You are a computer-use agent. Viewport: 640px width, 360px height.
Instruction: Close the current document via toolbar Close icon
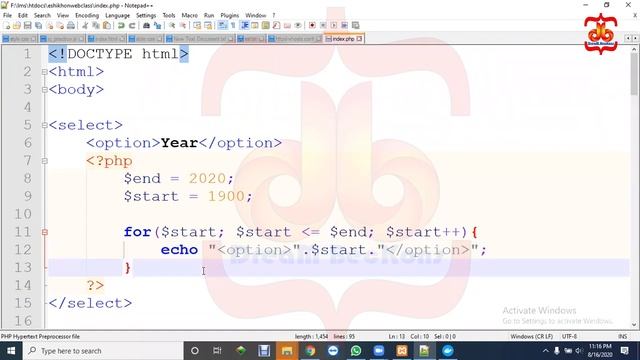coord(49,25)
